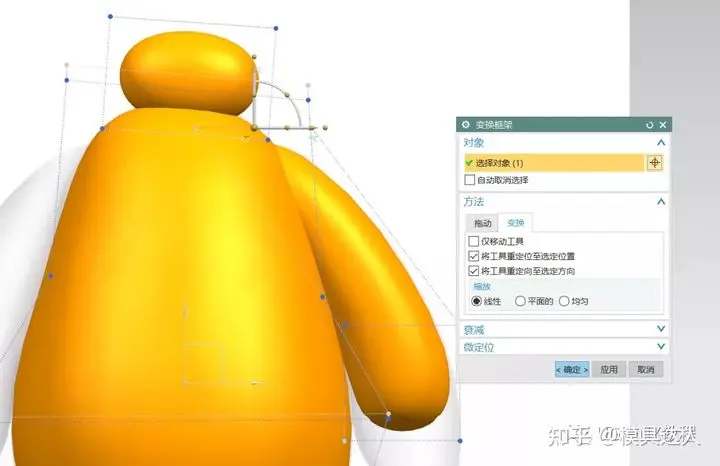Switch to the 变换 tab
Viewport: 720px width, 466px height.
(515, 223)
